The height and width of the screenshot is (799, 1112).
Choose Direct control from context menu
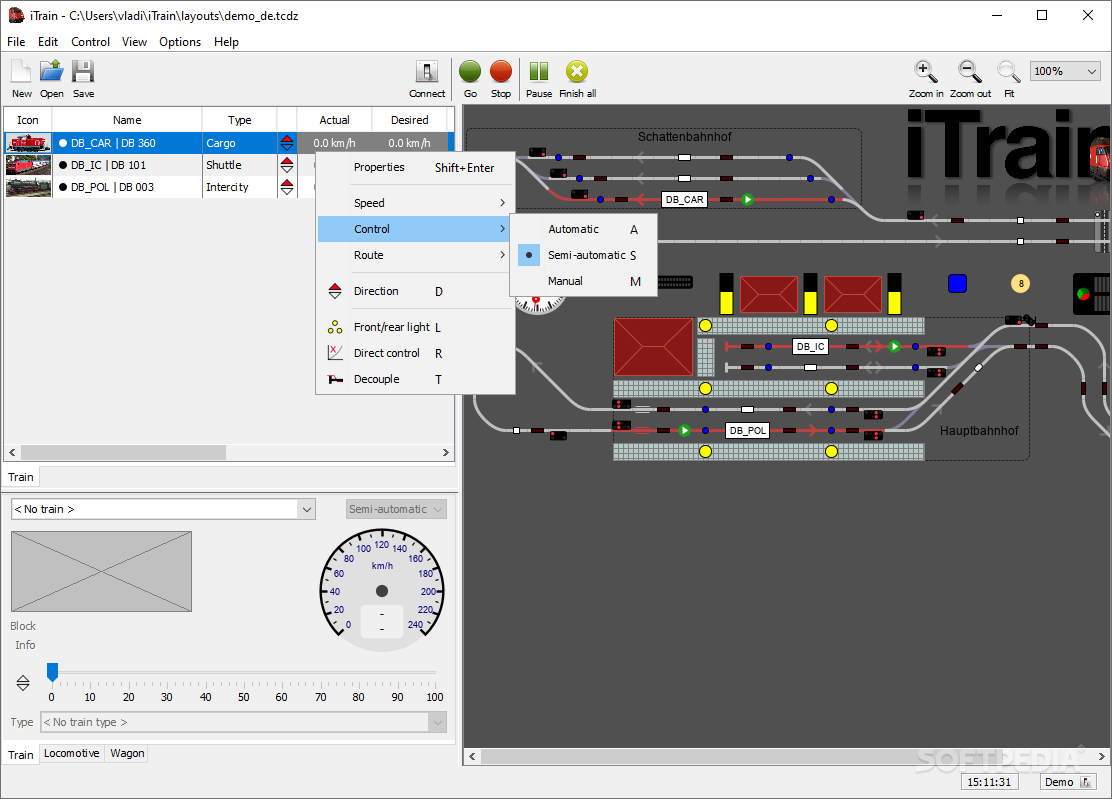pyautogui.click(x=415, y=353)
